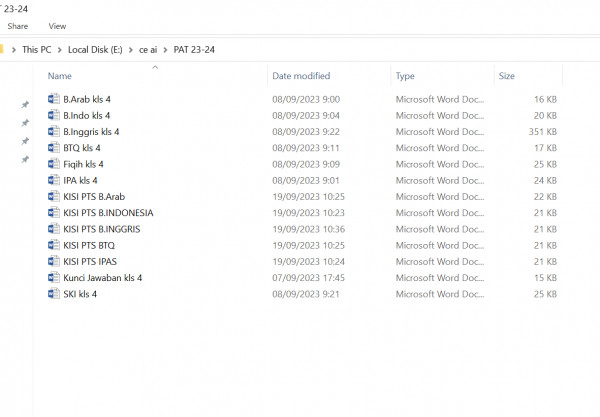
Task: Click Word icon of B.Inggris kls 4
Action: point(54,132)
